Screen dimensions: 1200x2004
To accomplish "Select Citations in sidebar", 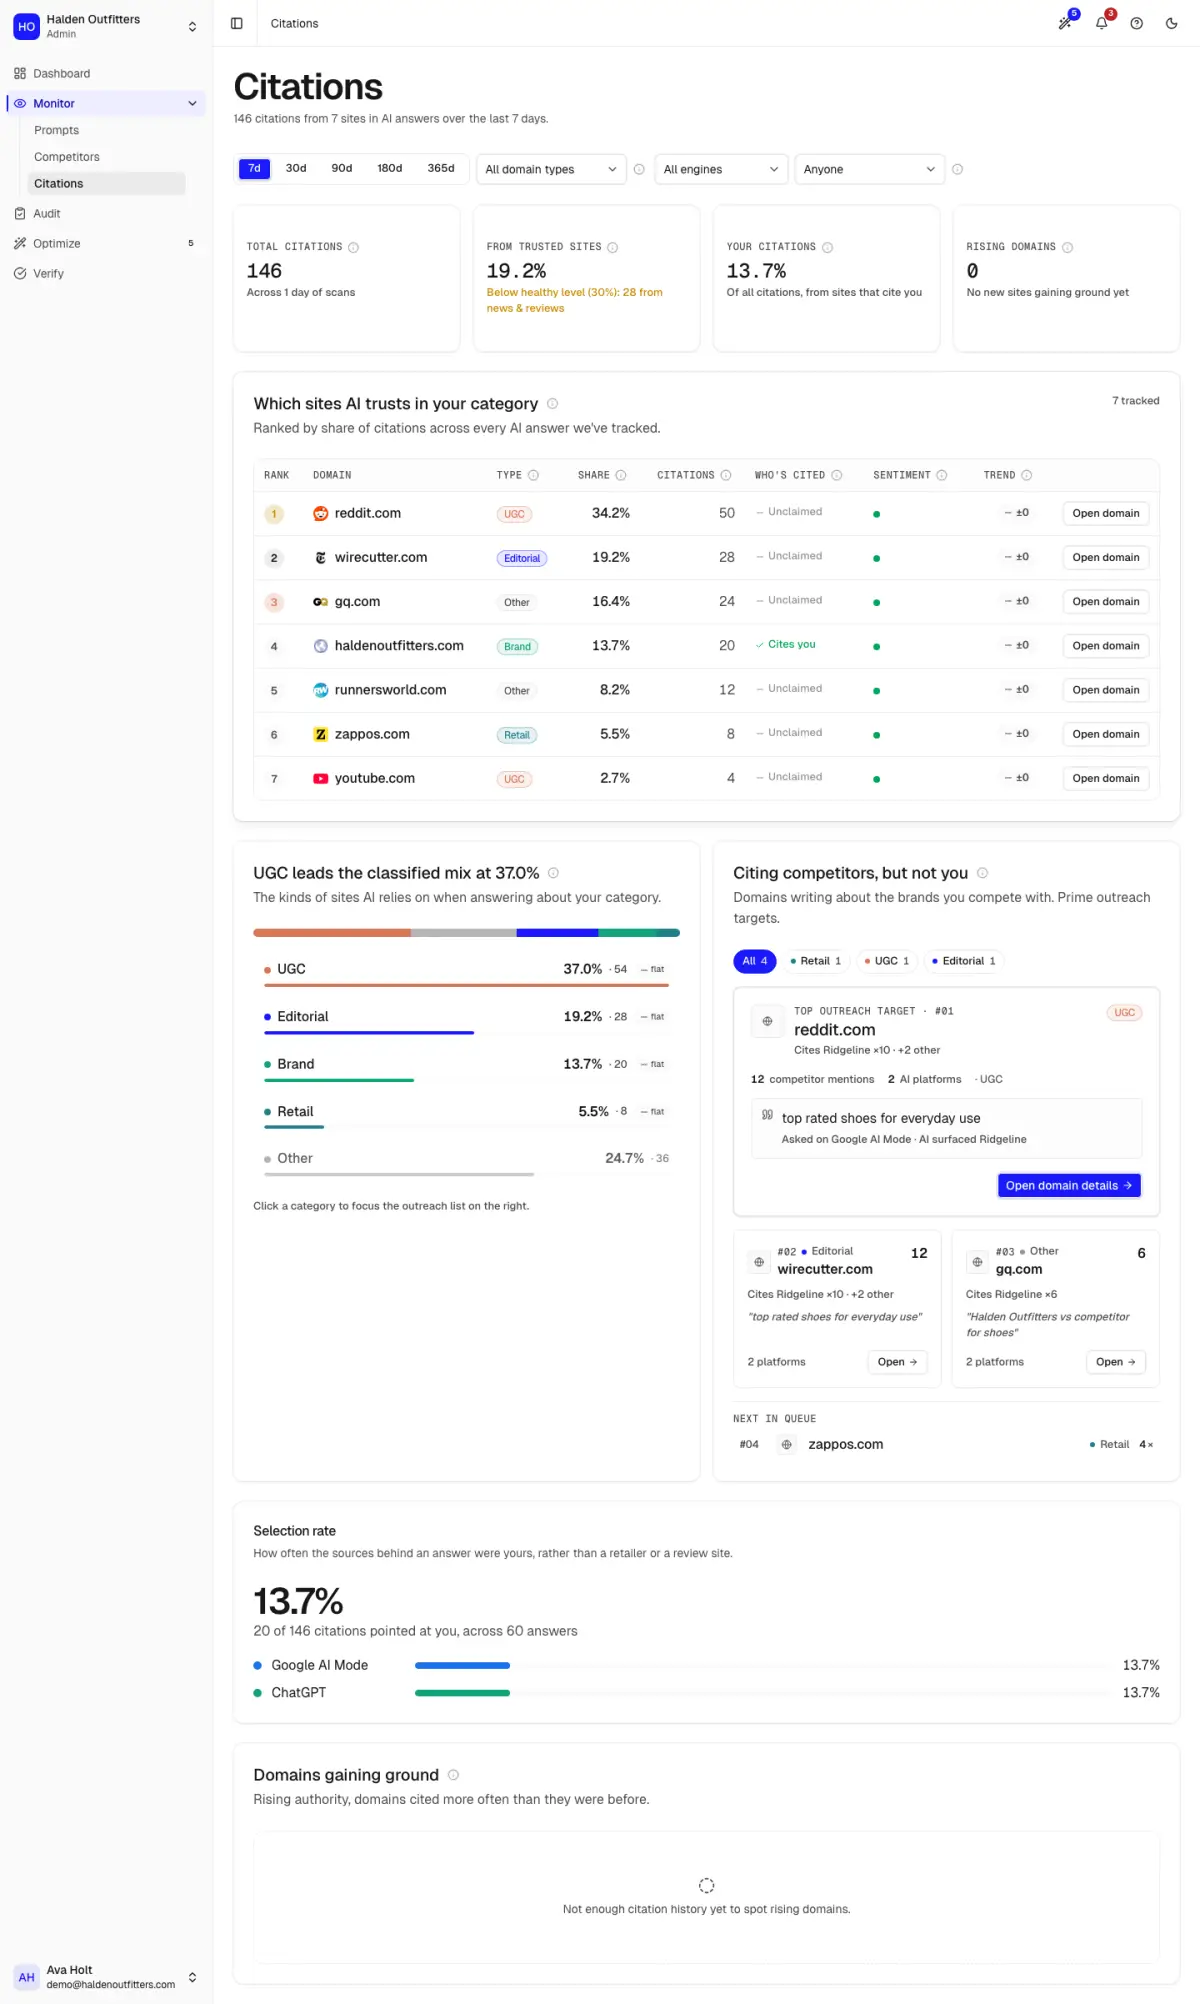I will coord(106,183).
